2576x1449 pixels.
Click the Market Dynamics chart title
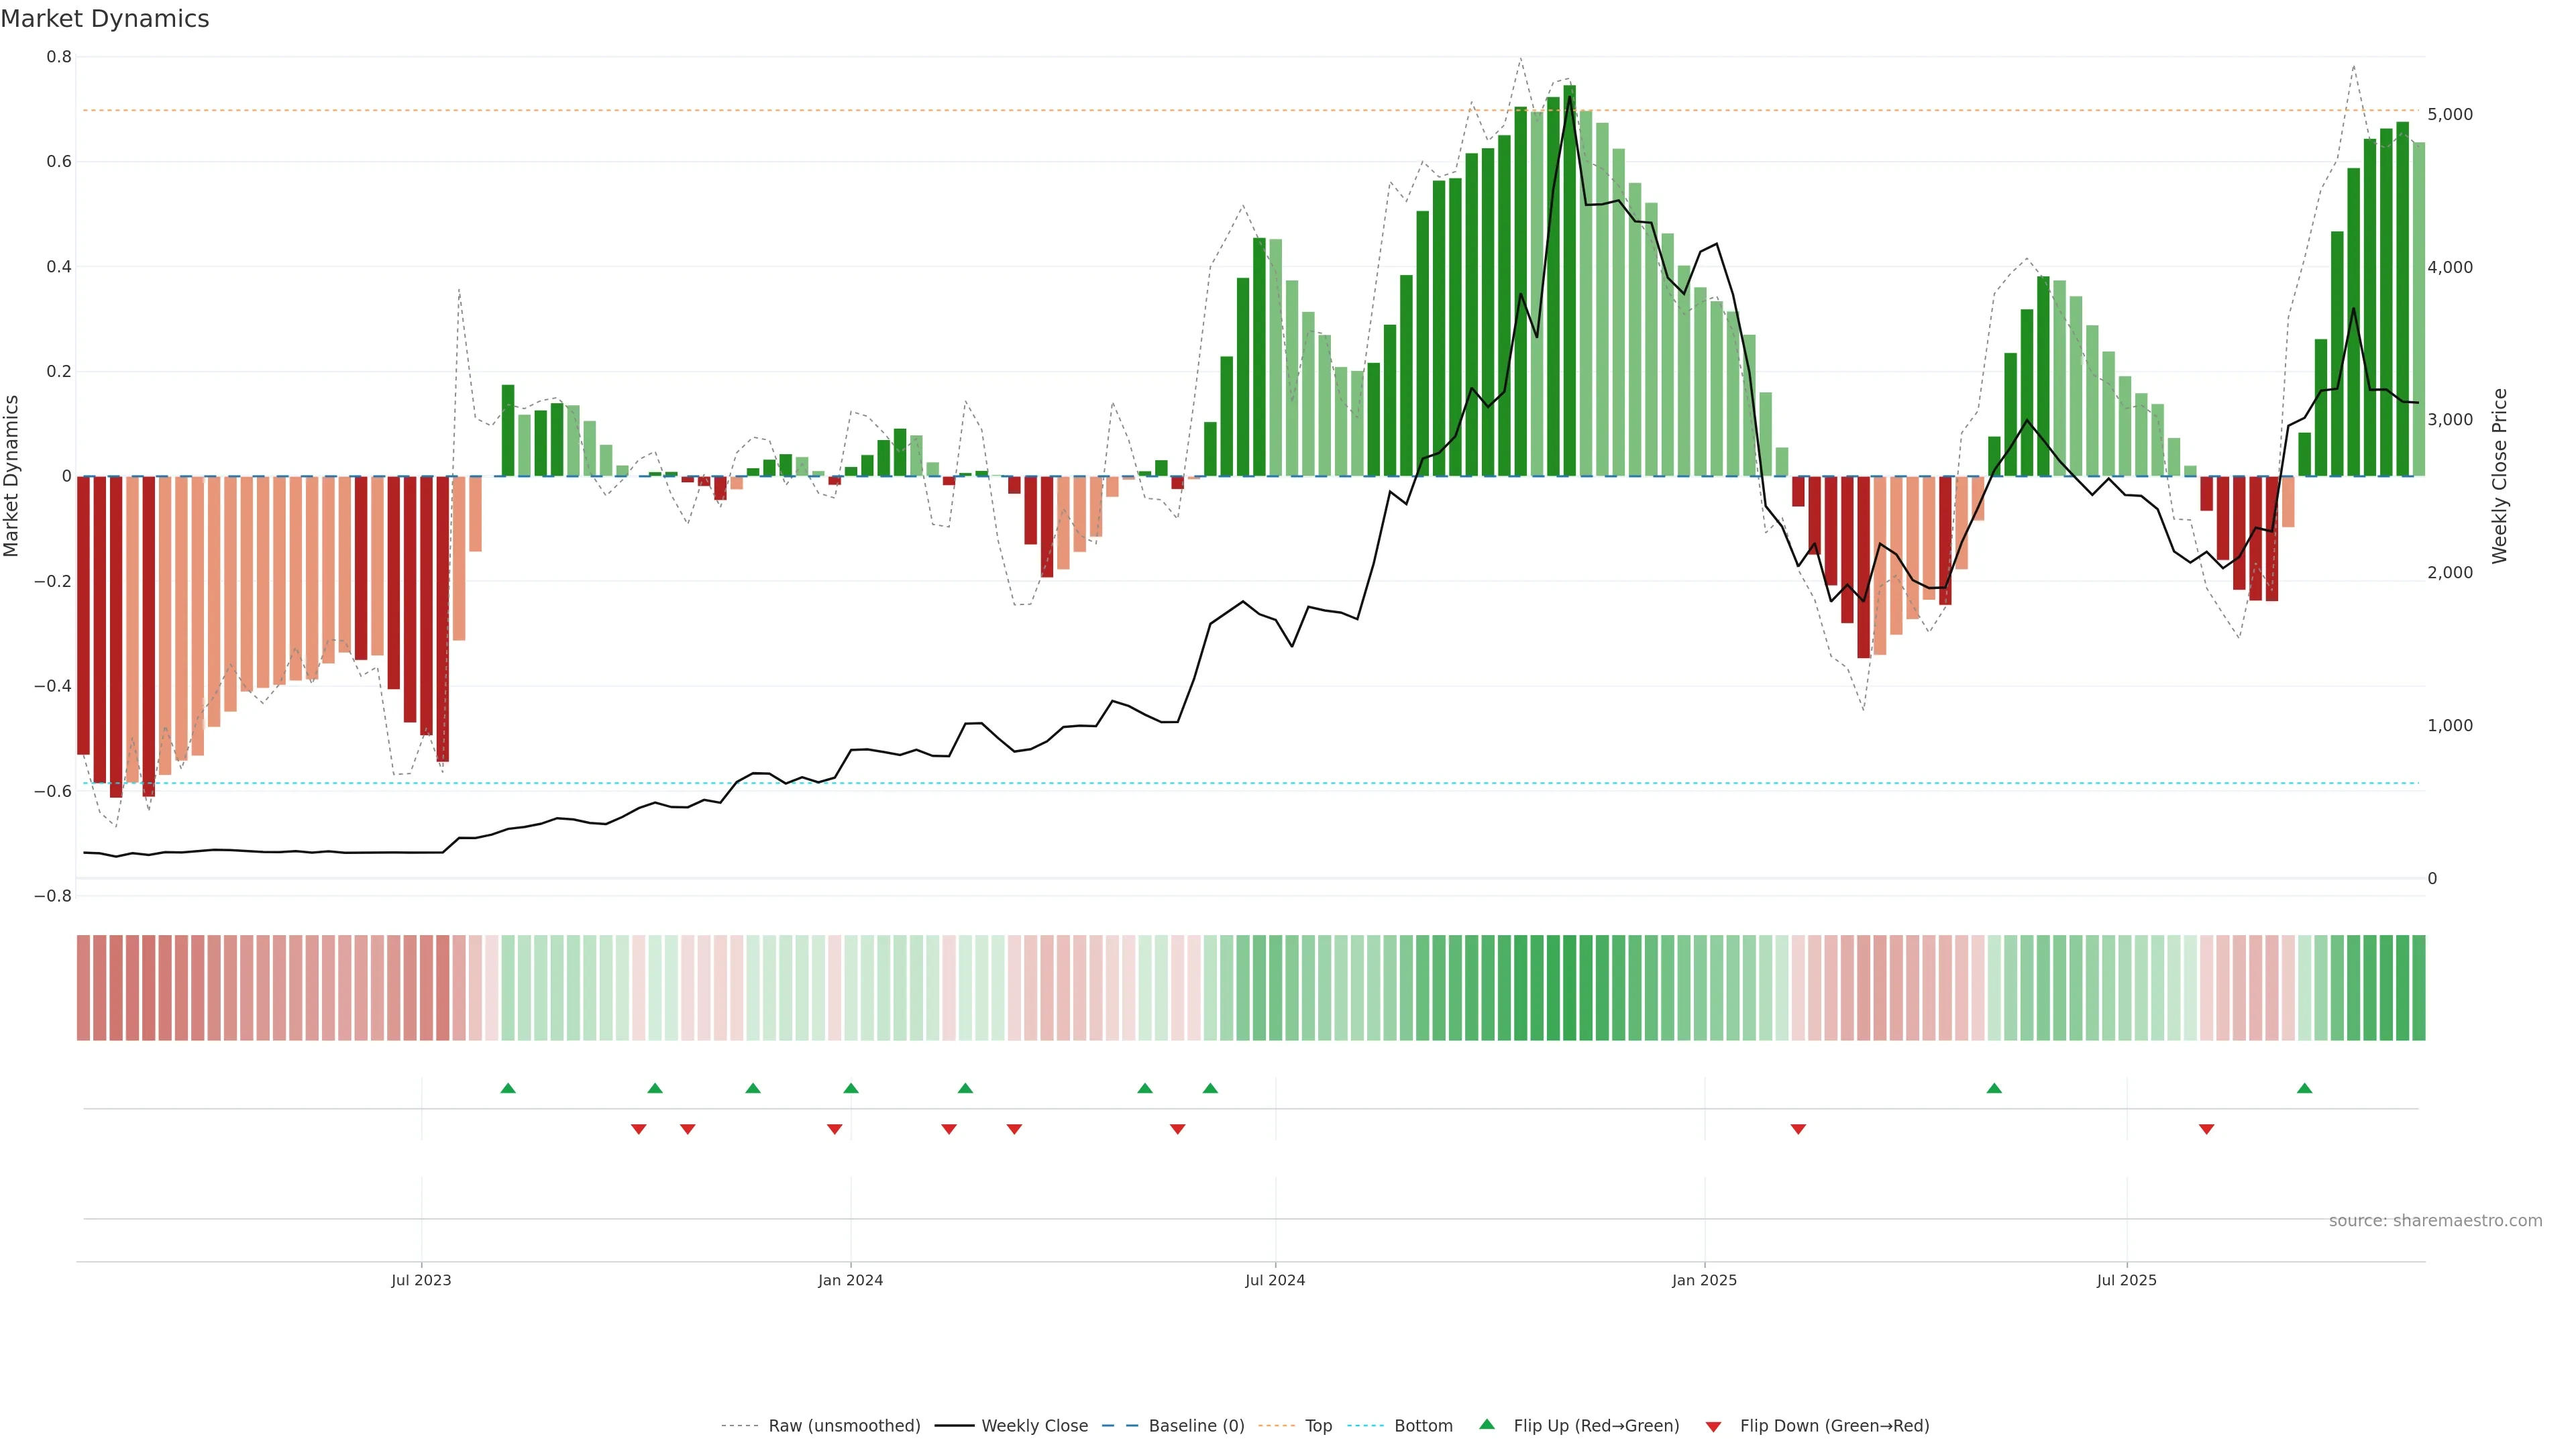105,19
